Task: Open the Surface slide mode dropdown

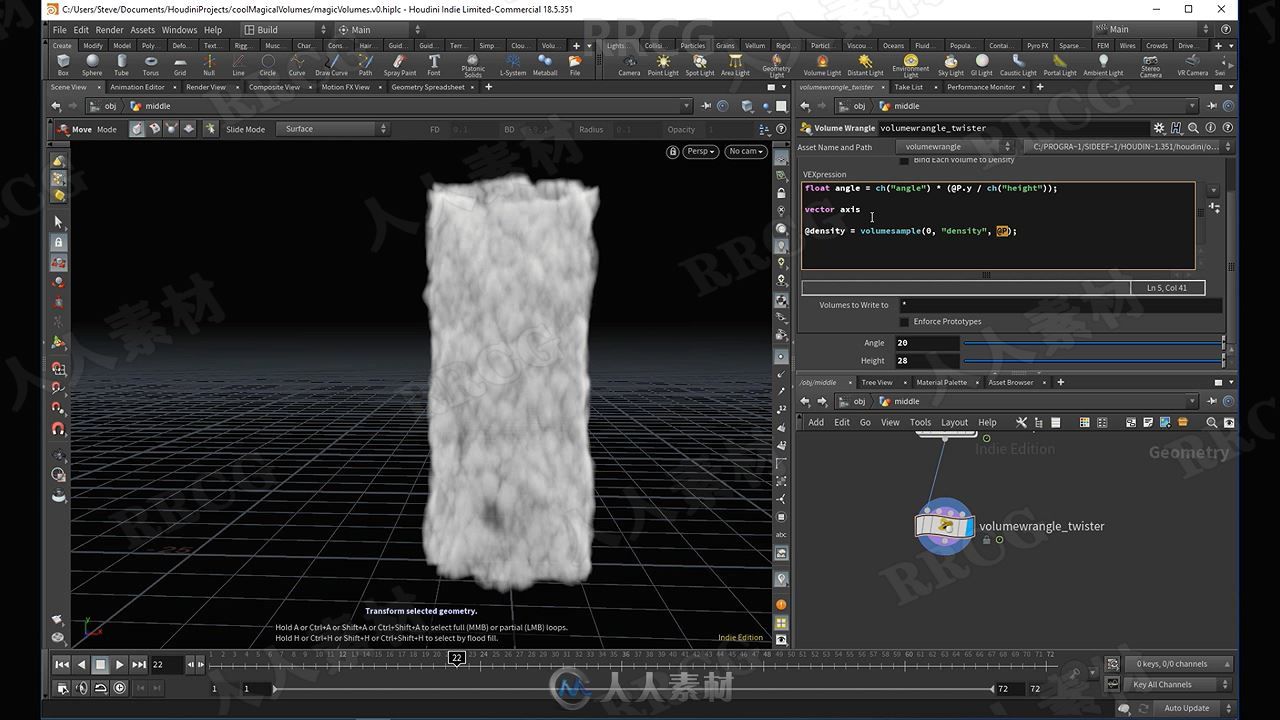Action: click(333, 129)
